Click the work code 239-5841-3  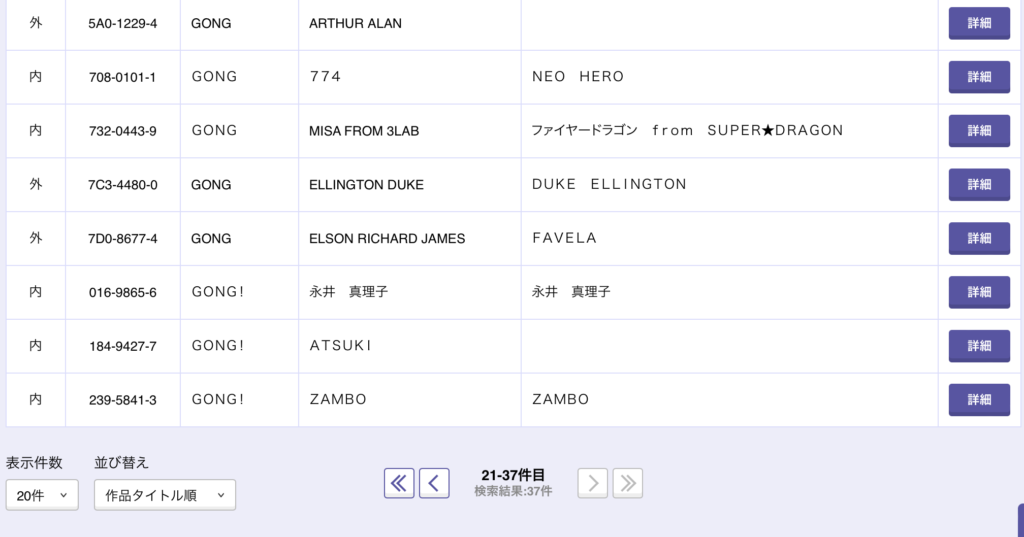(x=123, y=400)
